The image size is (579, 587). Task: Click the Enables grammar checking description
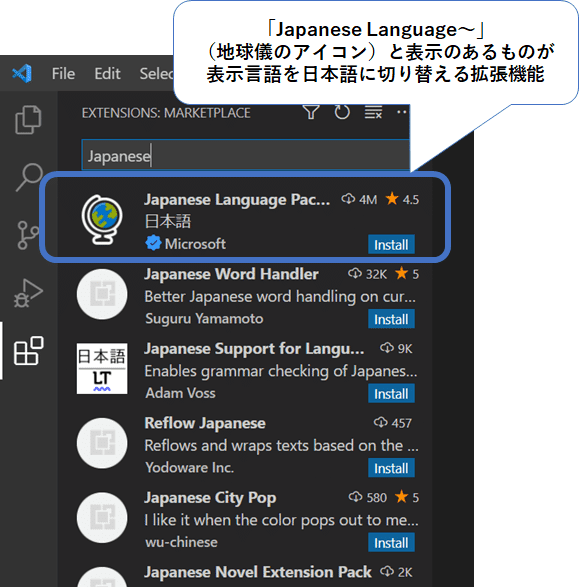point(281,371)
